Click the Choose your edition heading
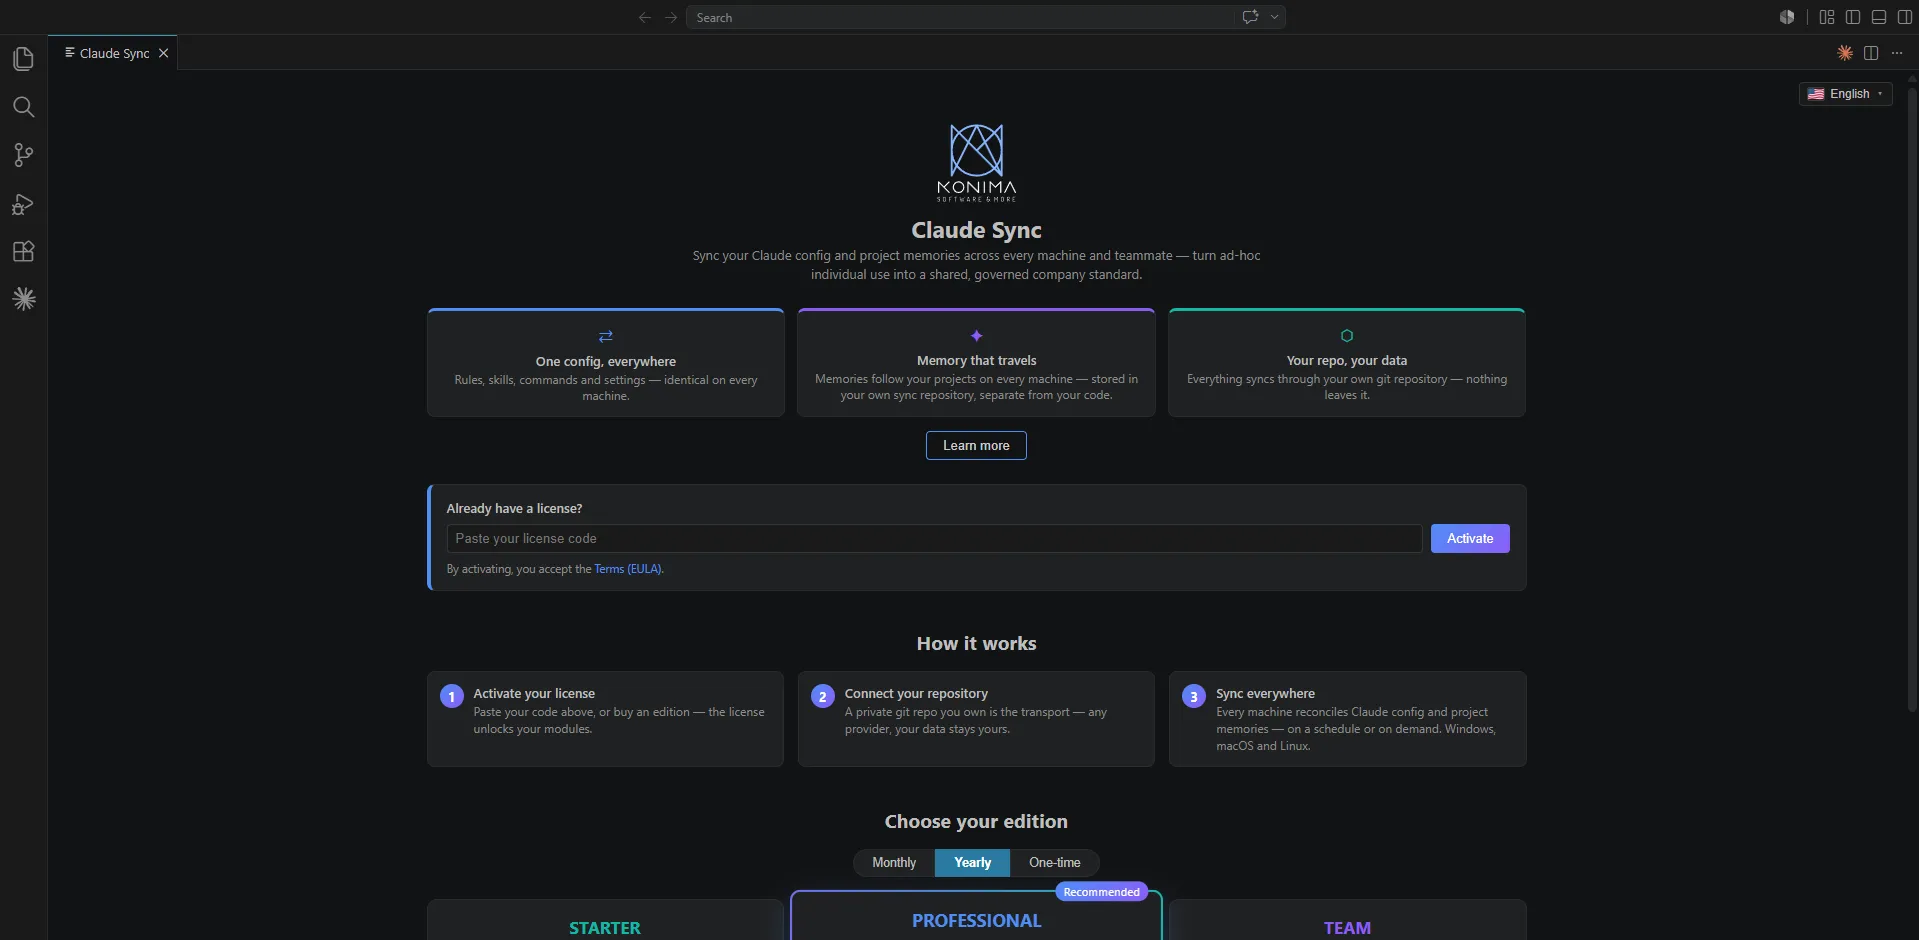Viewport: 1919px width, 940px height. point(976,822)
